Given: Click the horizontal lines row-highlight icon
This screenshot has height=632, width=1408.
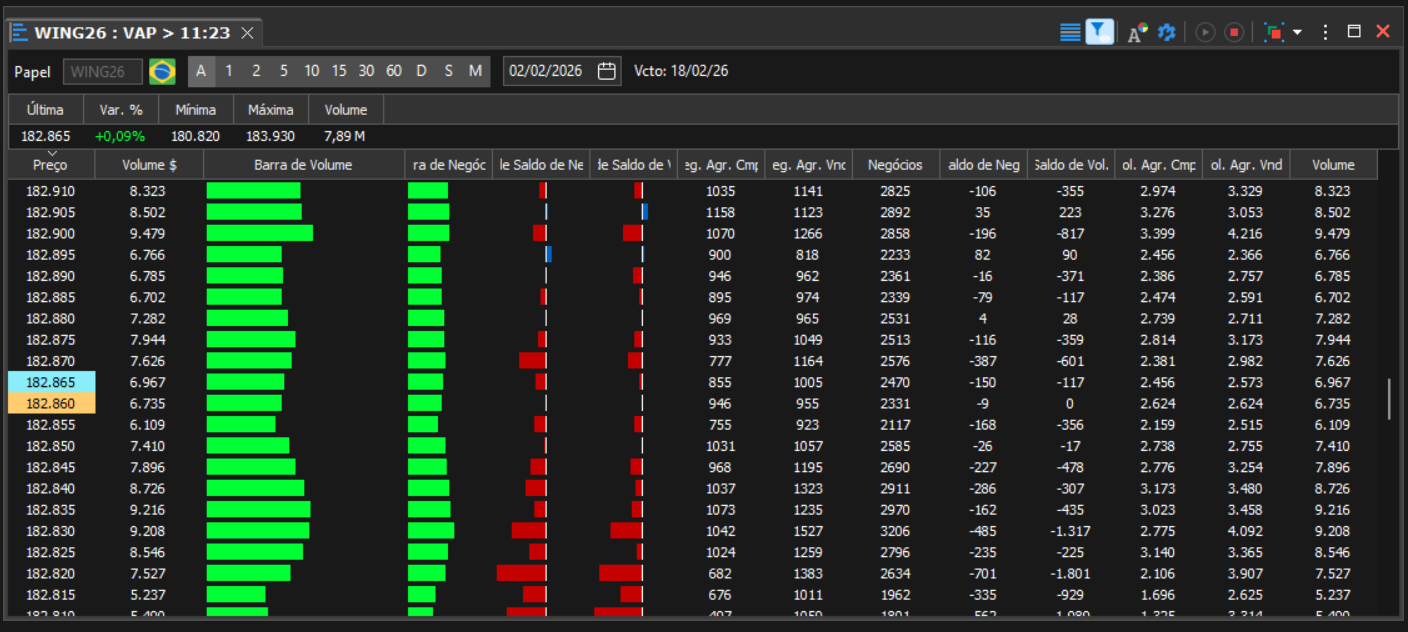Looking at the screenshot, I should tap(1070, 32).
